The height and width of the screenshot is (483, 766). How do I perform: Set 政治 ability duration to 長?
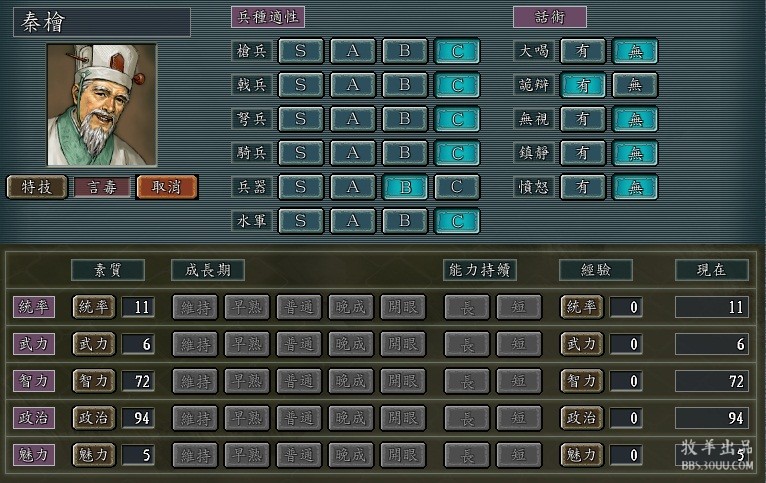467,418
